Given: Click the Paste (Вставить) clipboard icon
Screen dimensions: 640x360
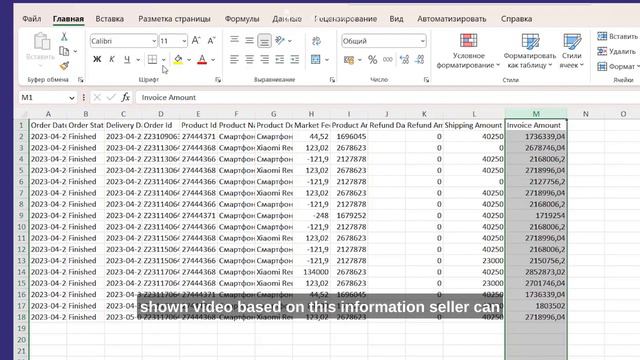Looking at the screenshot, I should 41,41.
